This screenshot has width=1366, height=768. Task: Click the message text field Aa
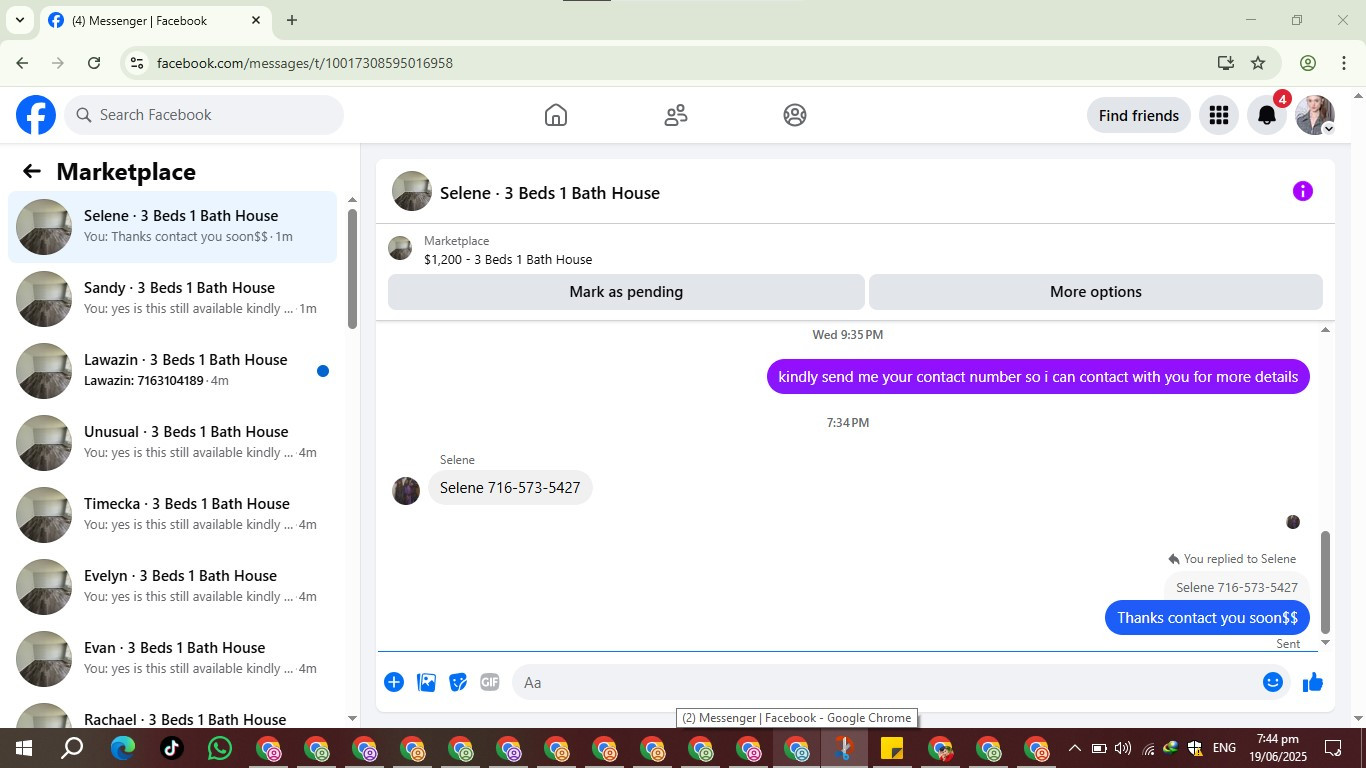[885, 682]
